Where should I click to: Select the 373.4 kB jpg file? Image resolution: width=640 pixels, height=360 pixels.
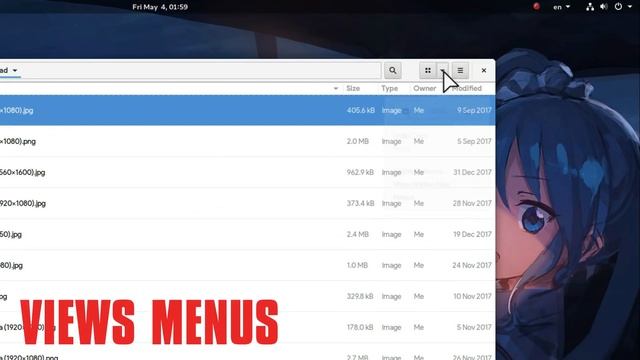click(247, 203)
